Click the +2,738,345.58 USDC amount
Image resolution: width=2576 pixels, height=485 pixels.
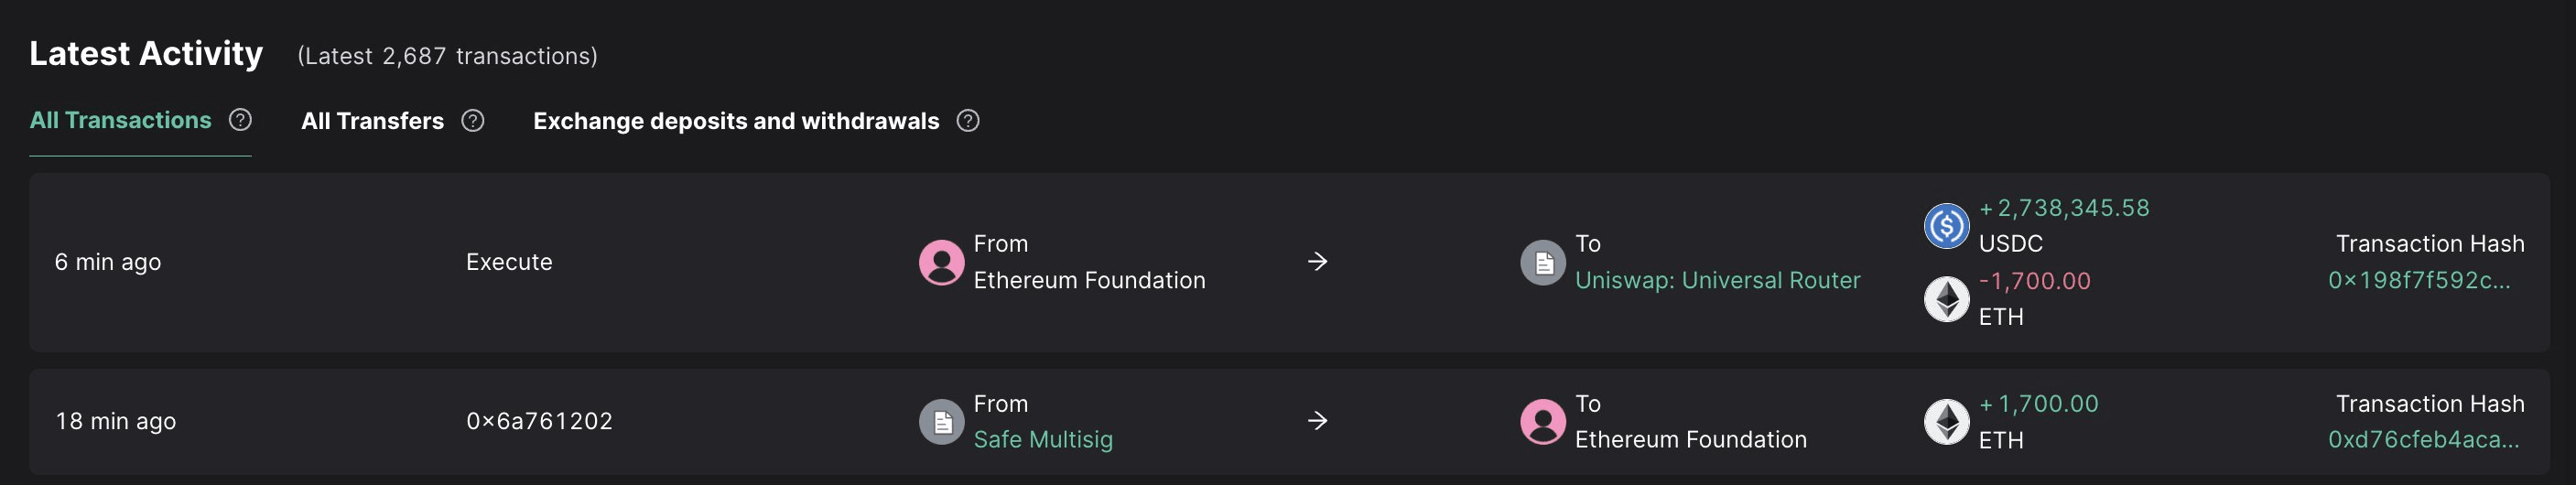2064,208
